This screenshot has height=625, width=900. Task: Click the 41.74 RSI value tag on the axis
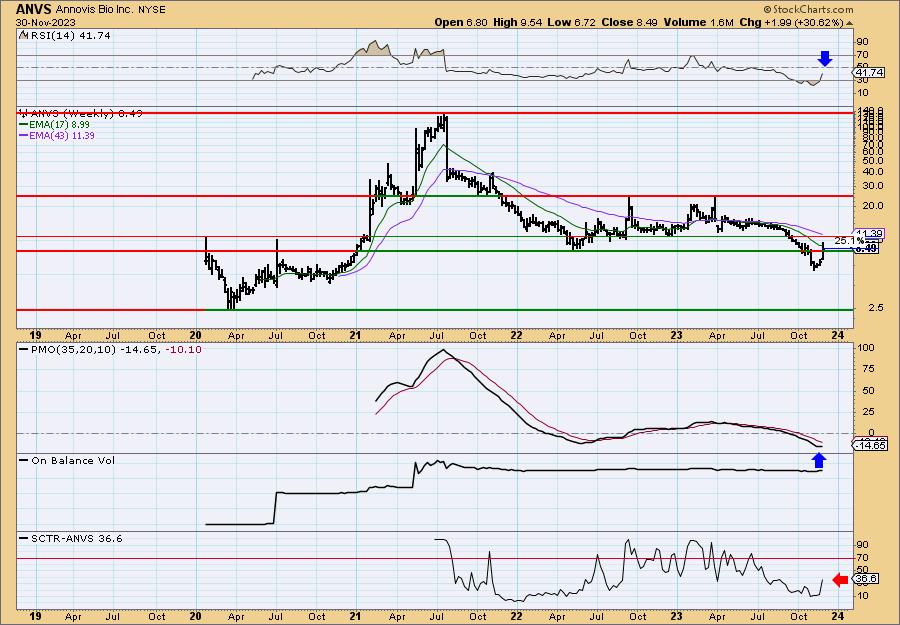(869, 73)
